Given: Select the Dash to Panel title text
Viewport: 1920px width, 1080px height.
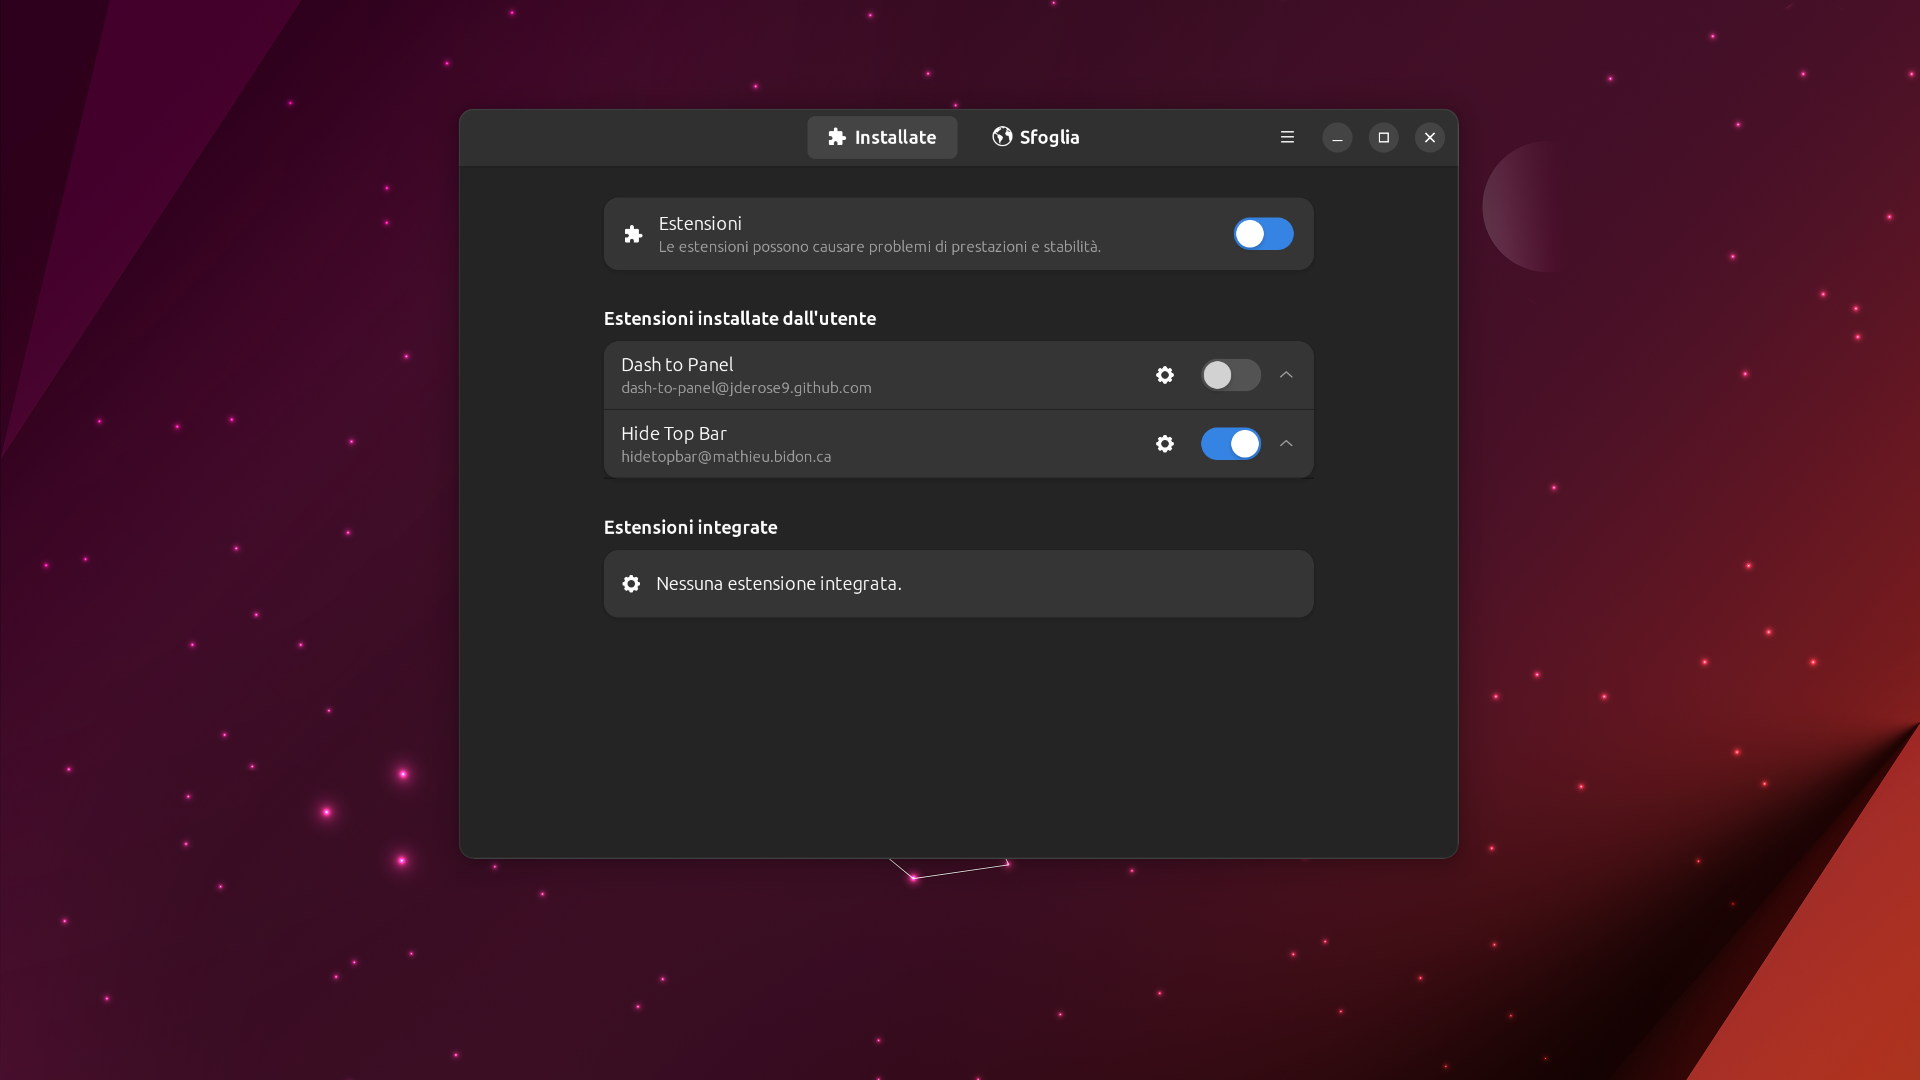Looking at the screenshot, I should tap(677, 364).
